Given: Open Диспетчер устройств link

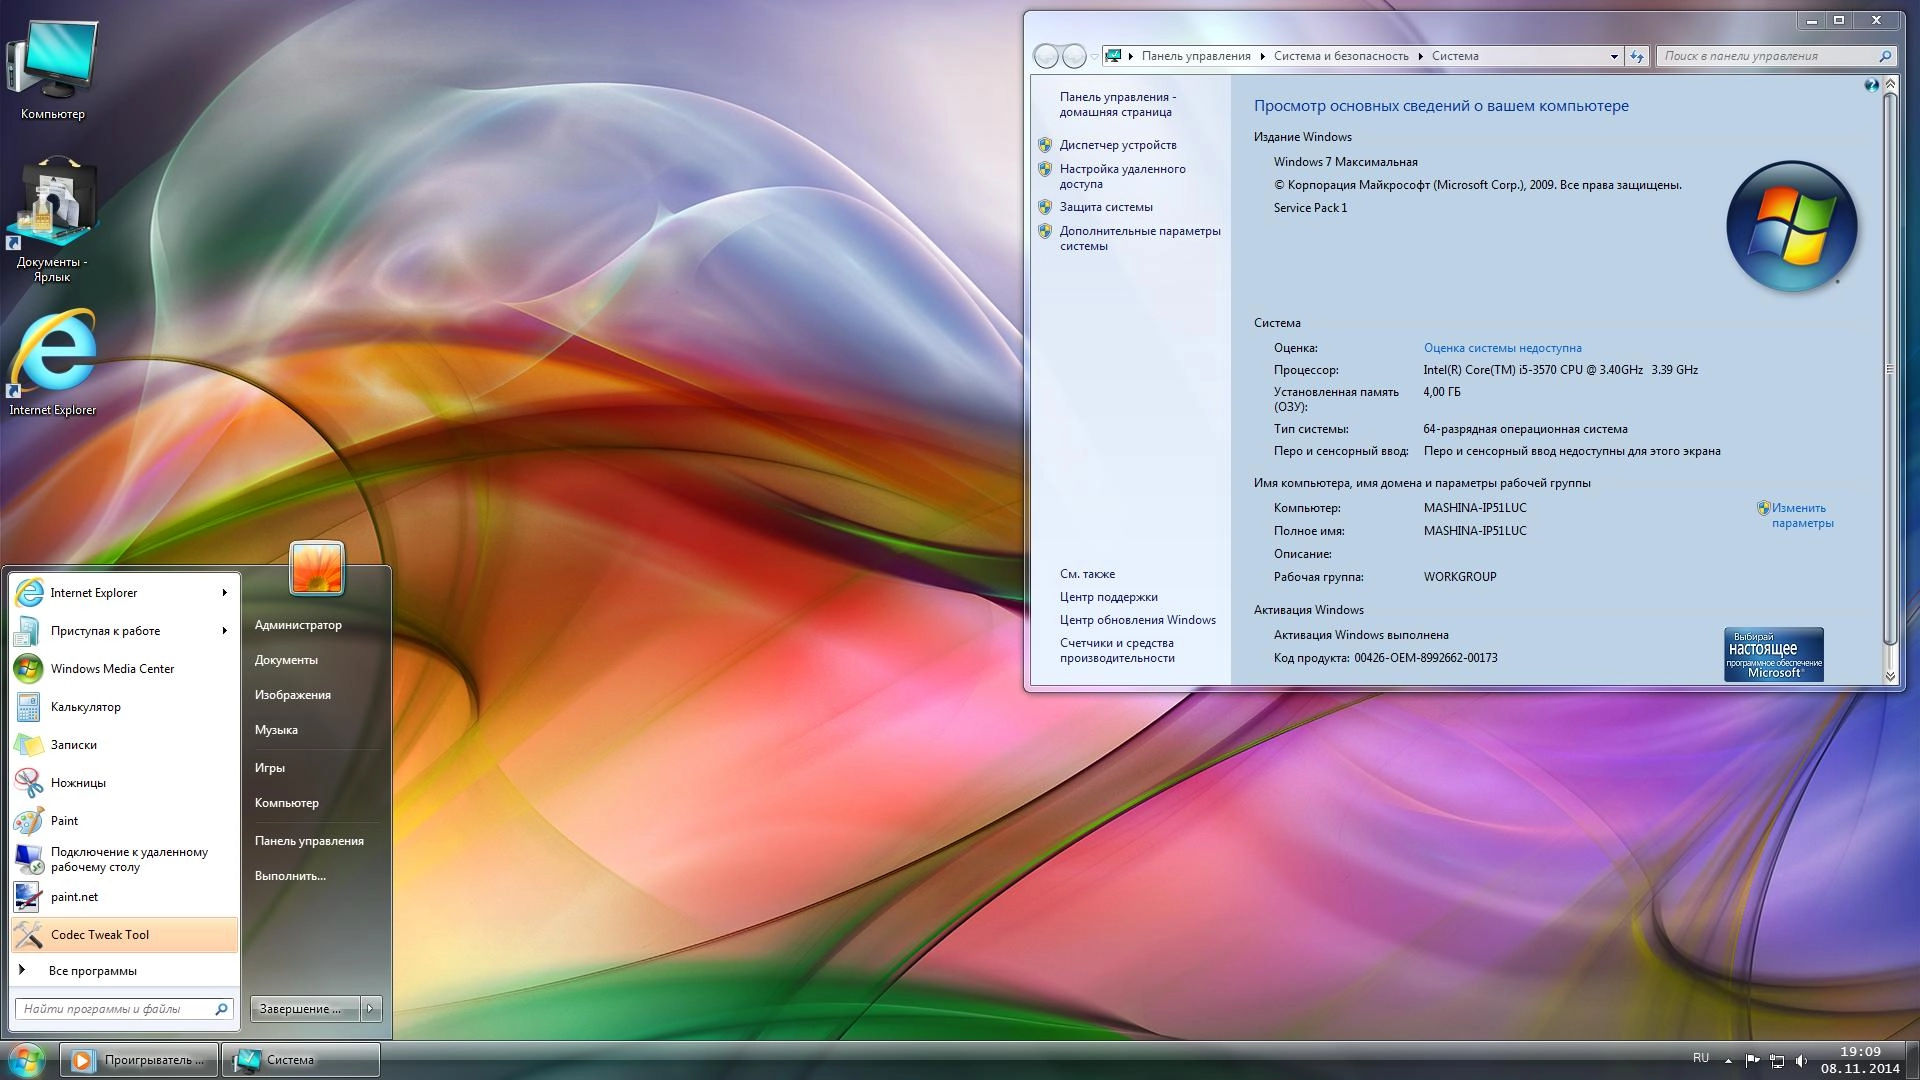Looking at the screenshot, I should click(1118, 145).
